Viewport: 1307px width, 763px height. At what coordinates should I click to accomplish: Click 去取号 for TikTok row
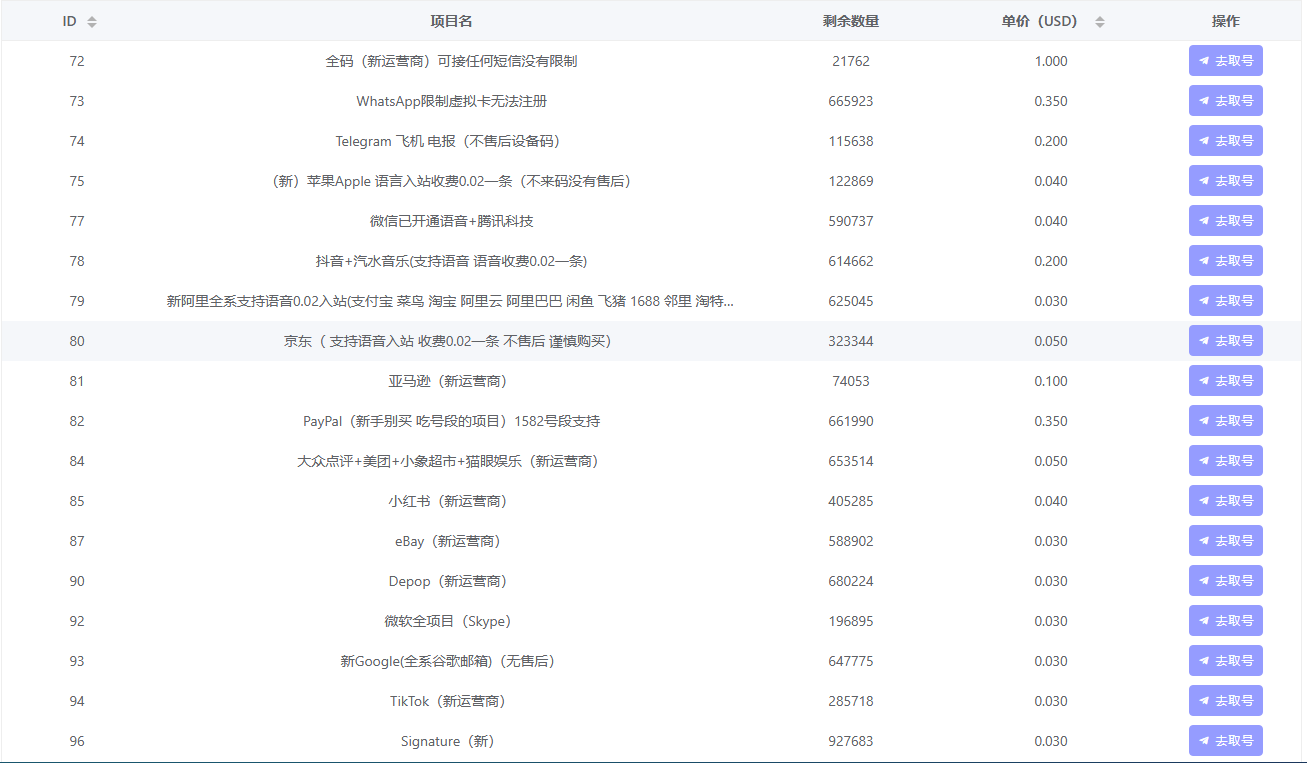(1225, 701)
